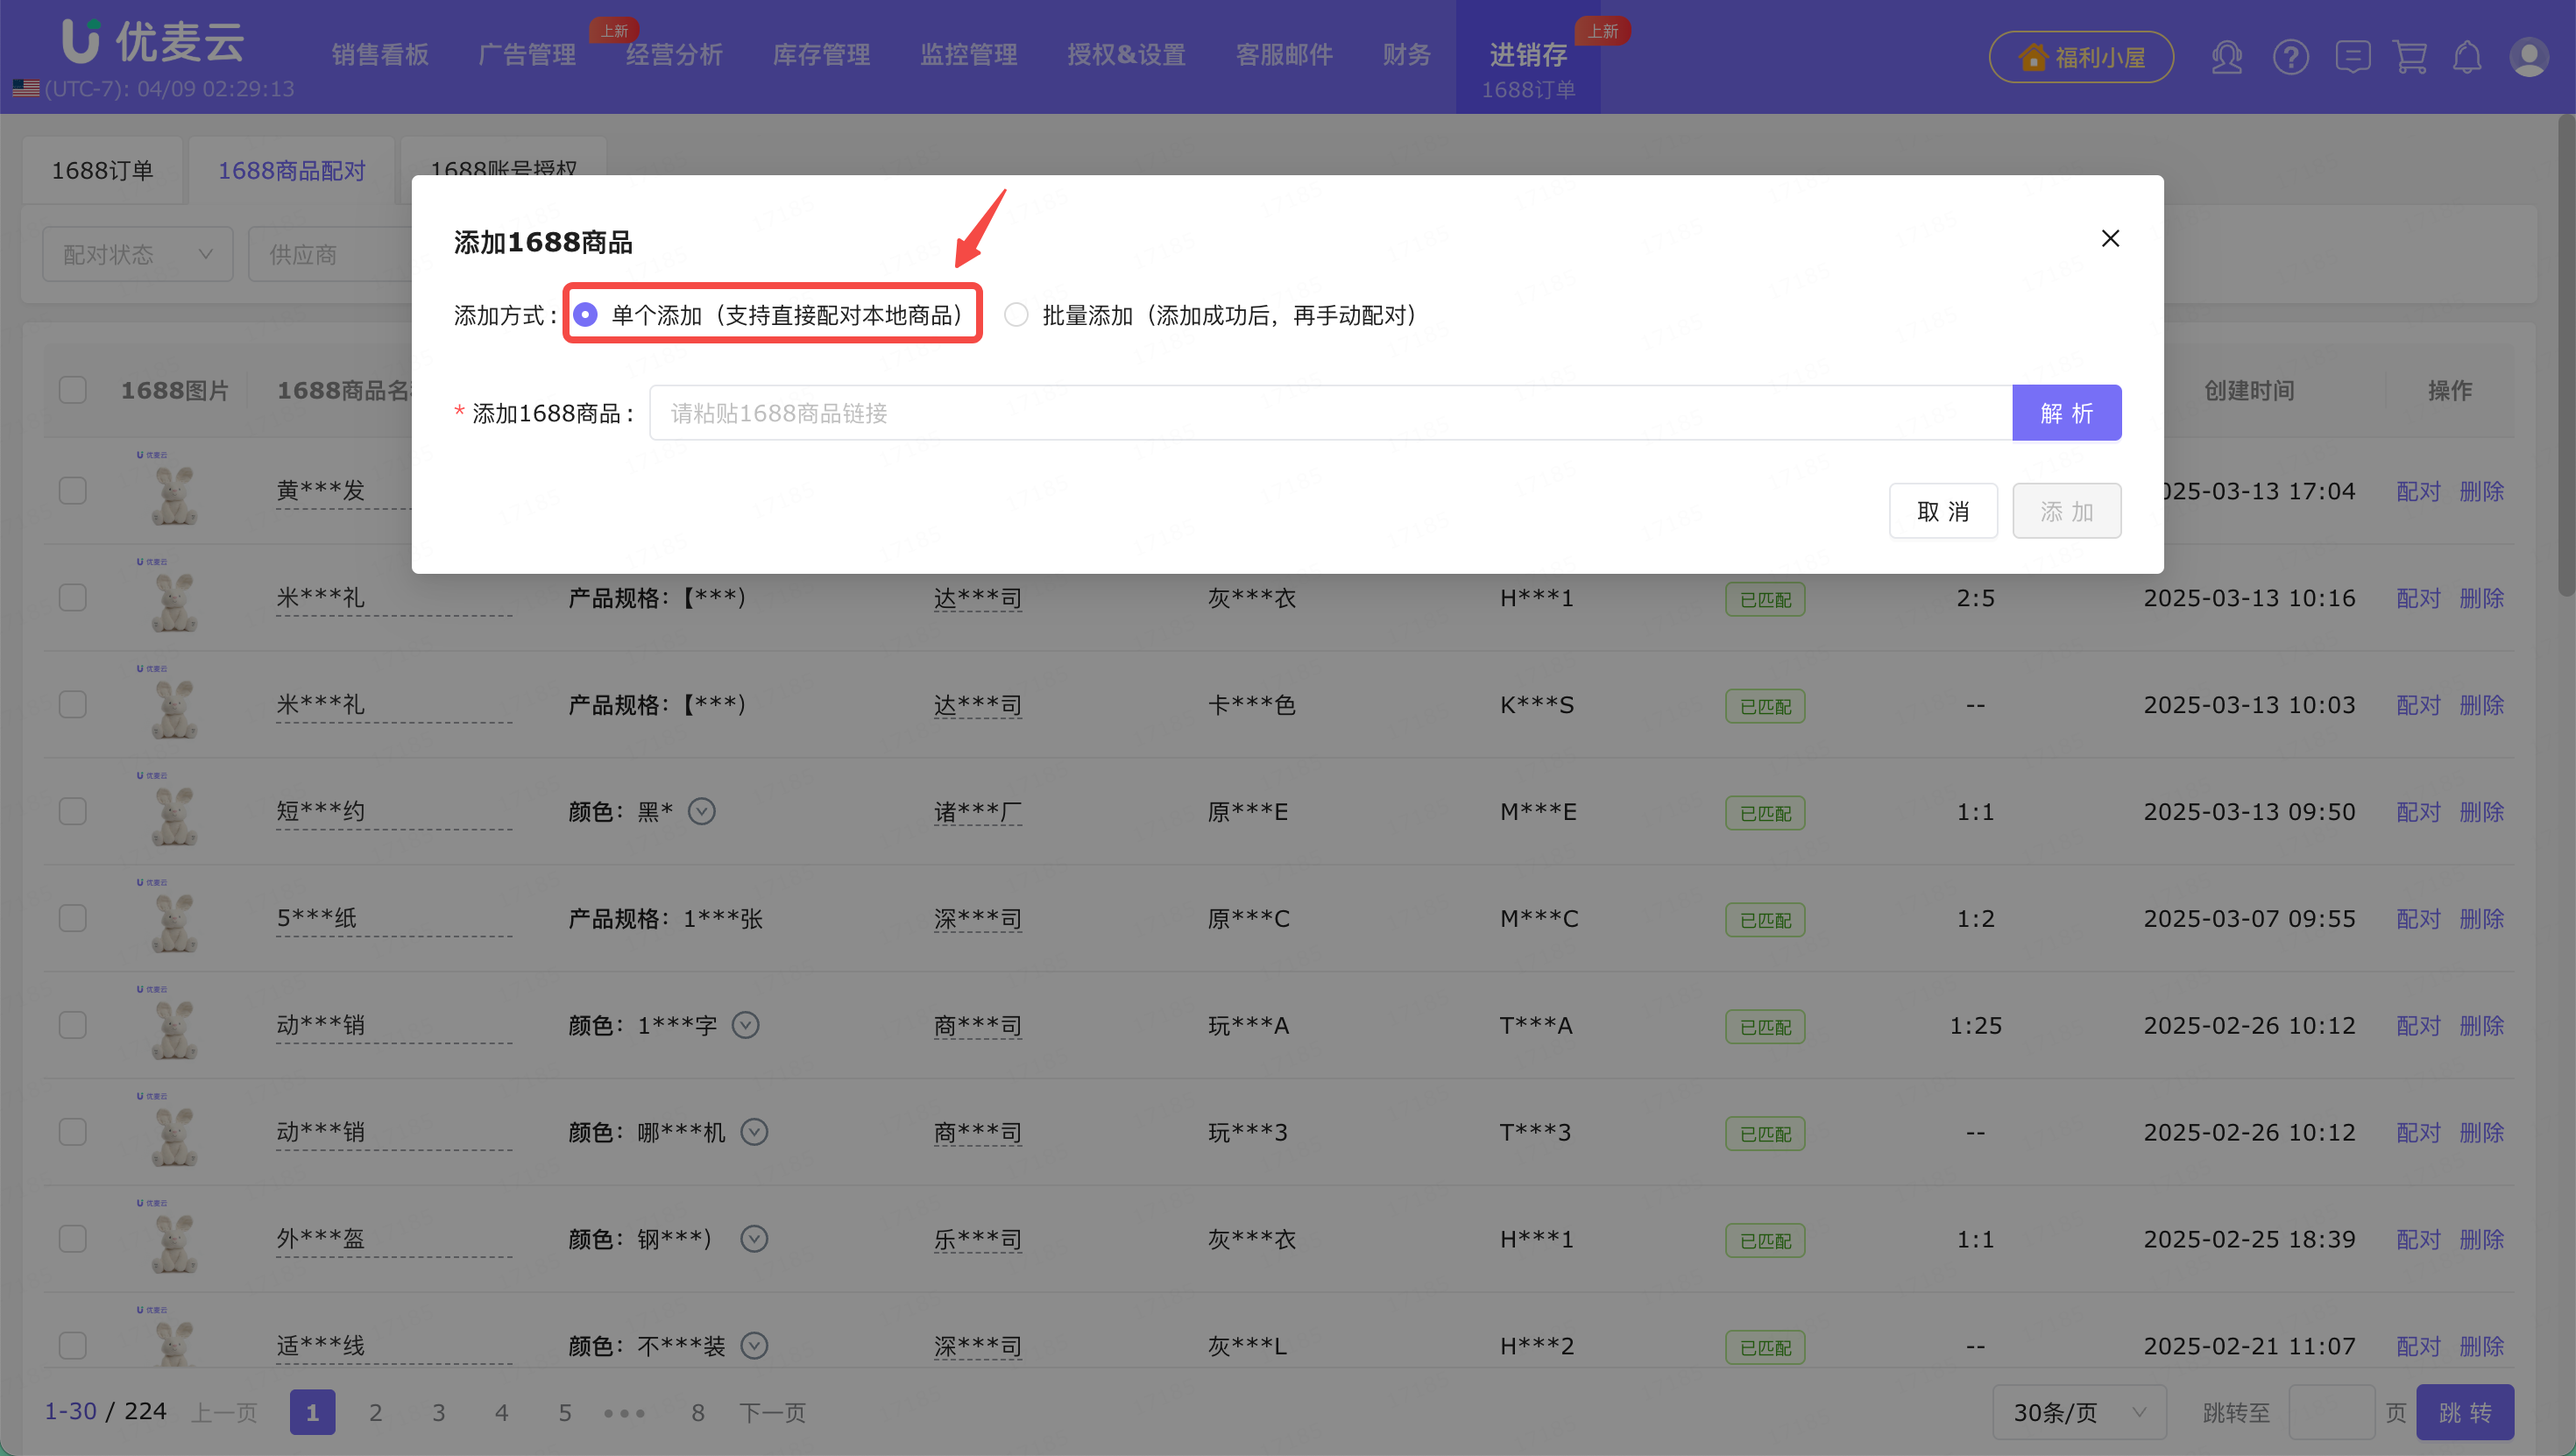
Task: Click the customer service headset icon
Action: click(x=2226, y=57)
